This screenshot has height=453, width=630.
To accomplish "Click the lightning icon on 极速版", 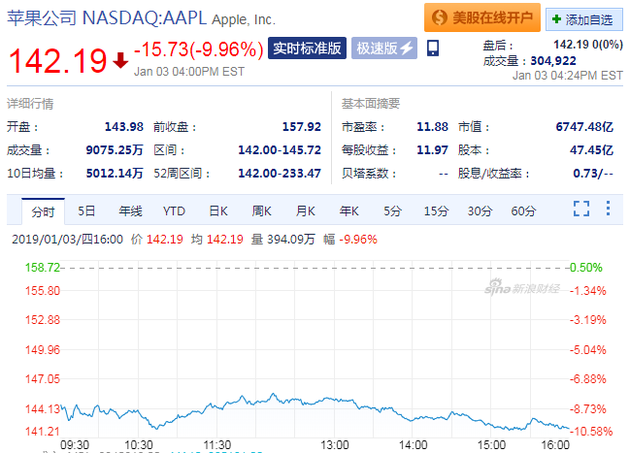I will tap(406, 48).
